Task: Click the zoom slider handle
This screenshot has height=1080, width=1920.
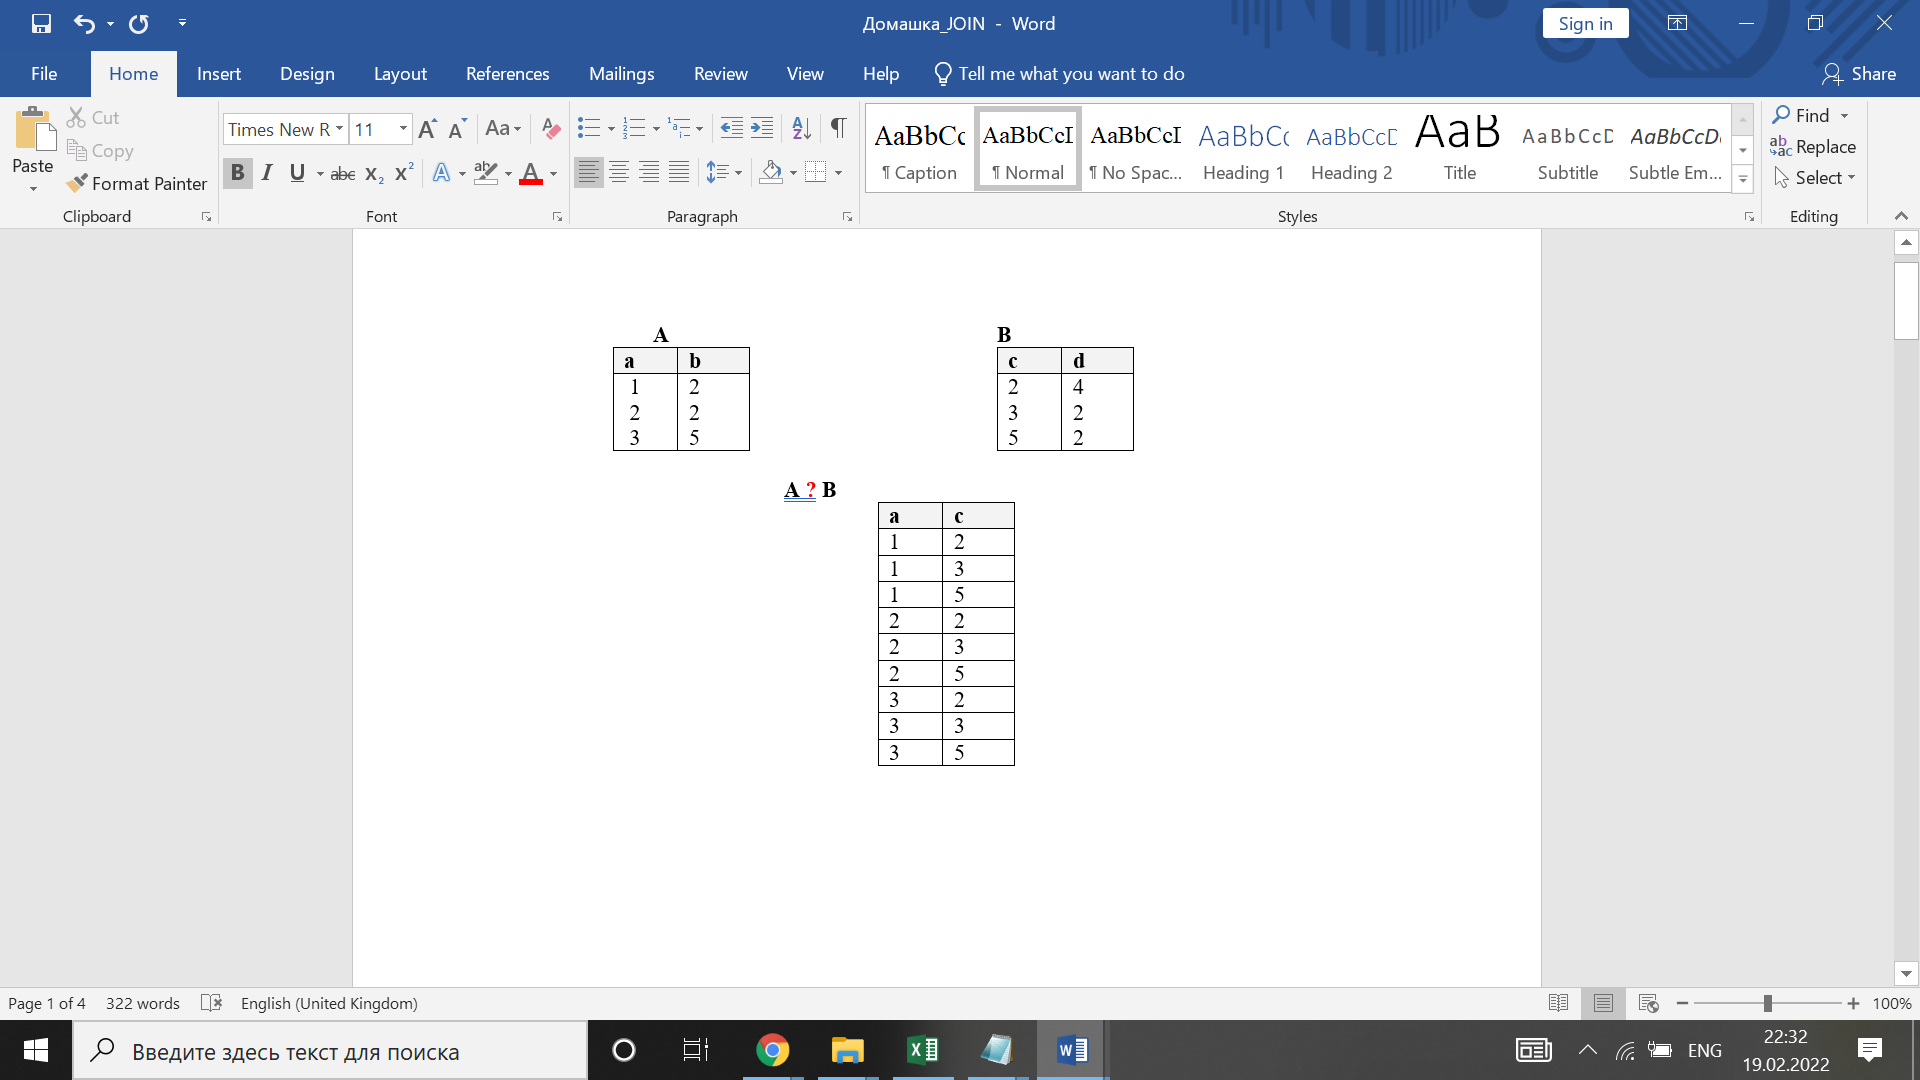Action: coord(1767,1003)
